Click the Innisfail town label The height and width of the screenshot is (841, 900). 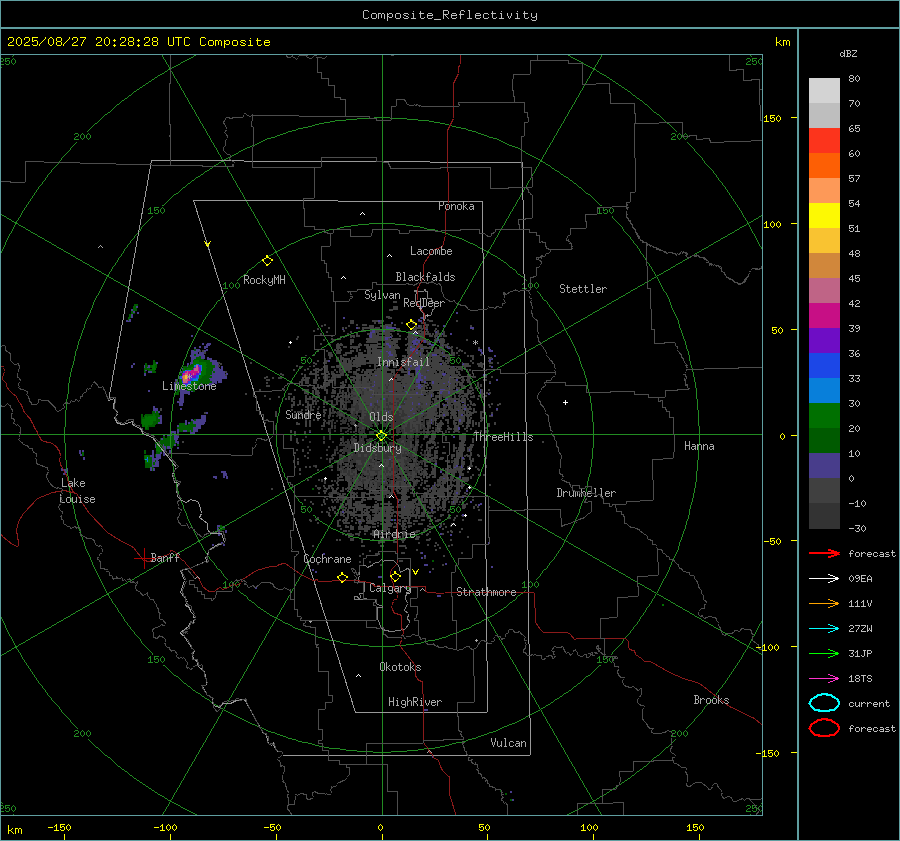click(x=403, y=362)
